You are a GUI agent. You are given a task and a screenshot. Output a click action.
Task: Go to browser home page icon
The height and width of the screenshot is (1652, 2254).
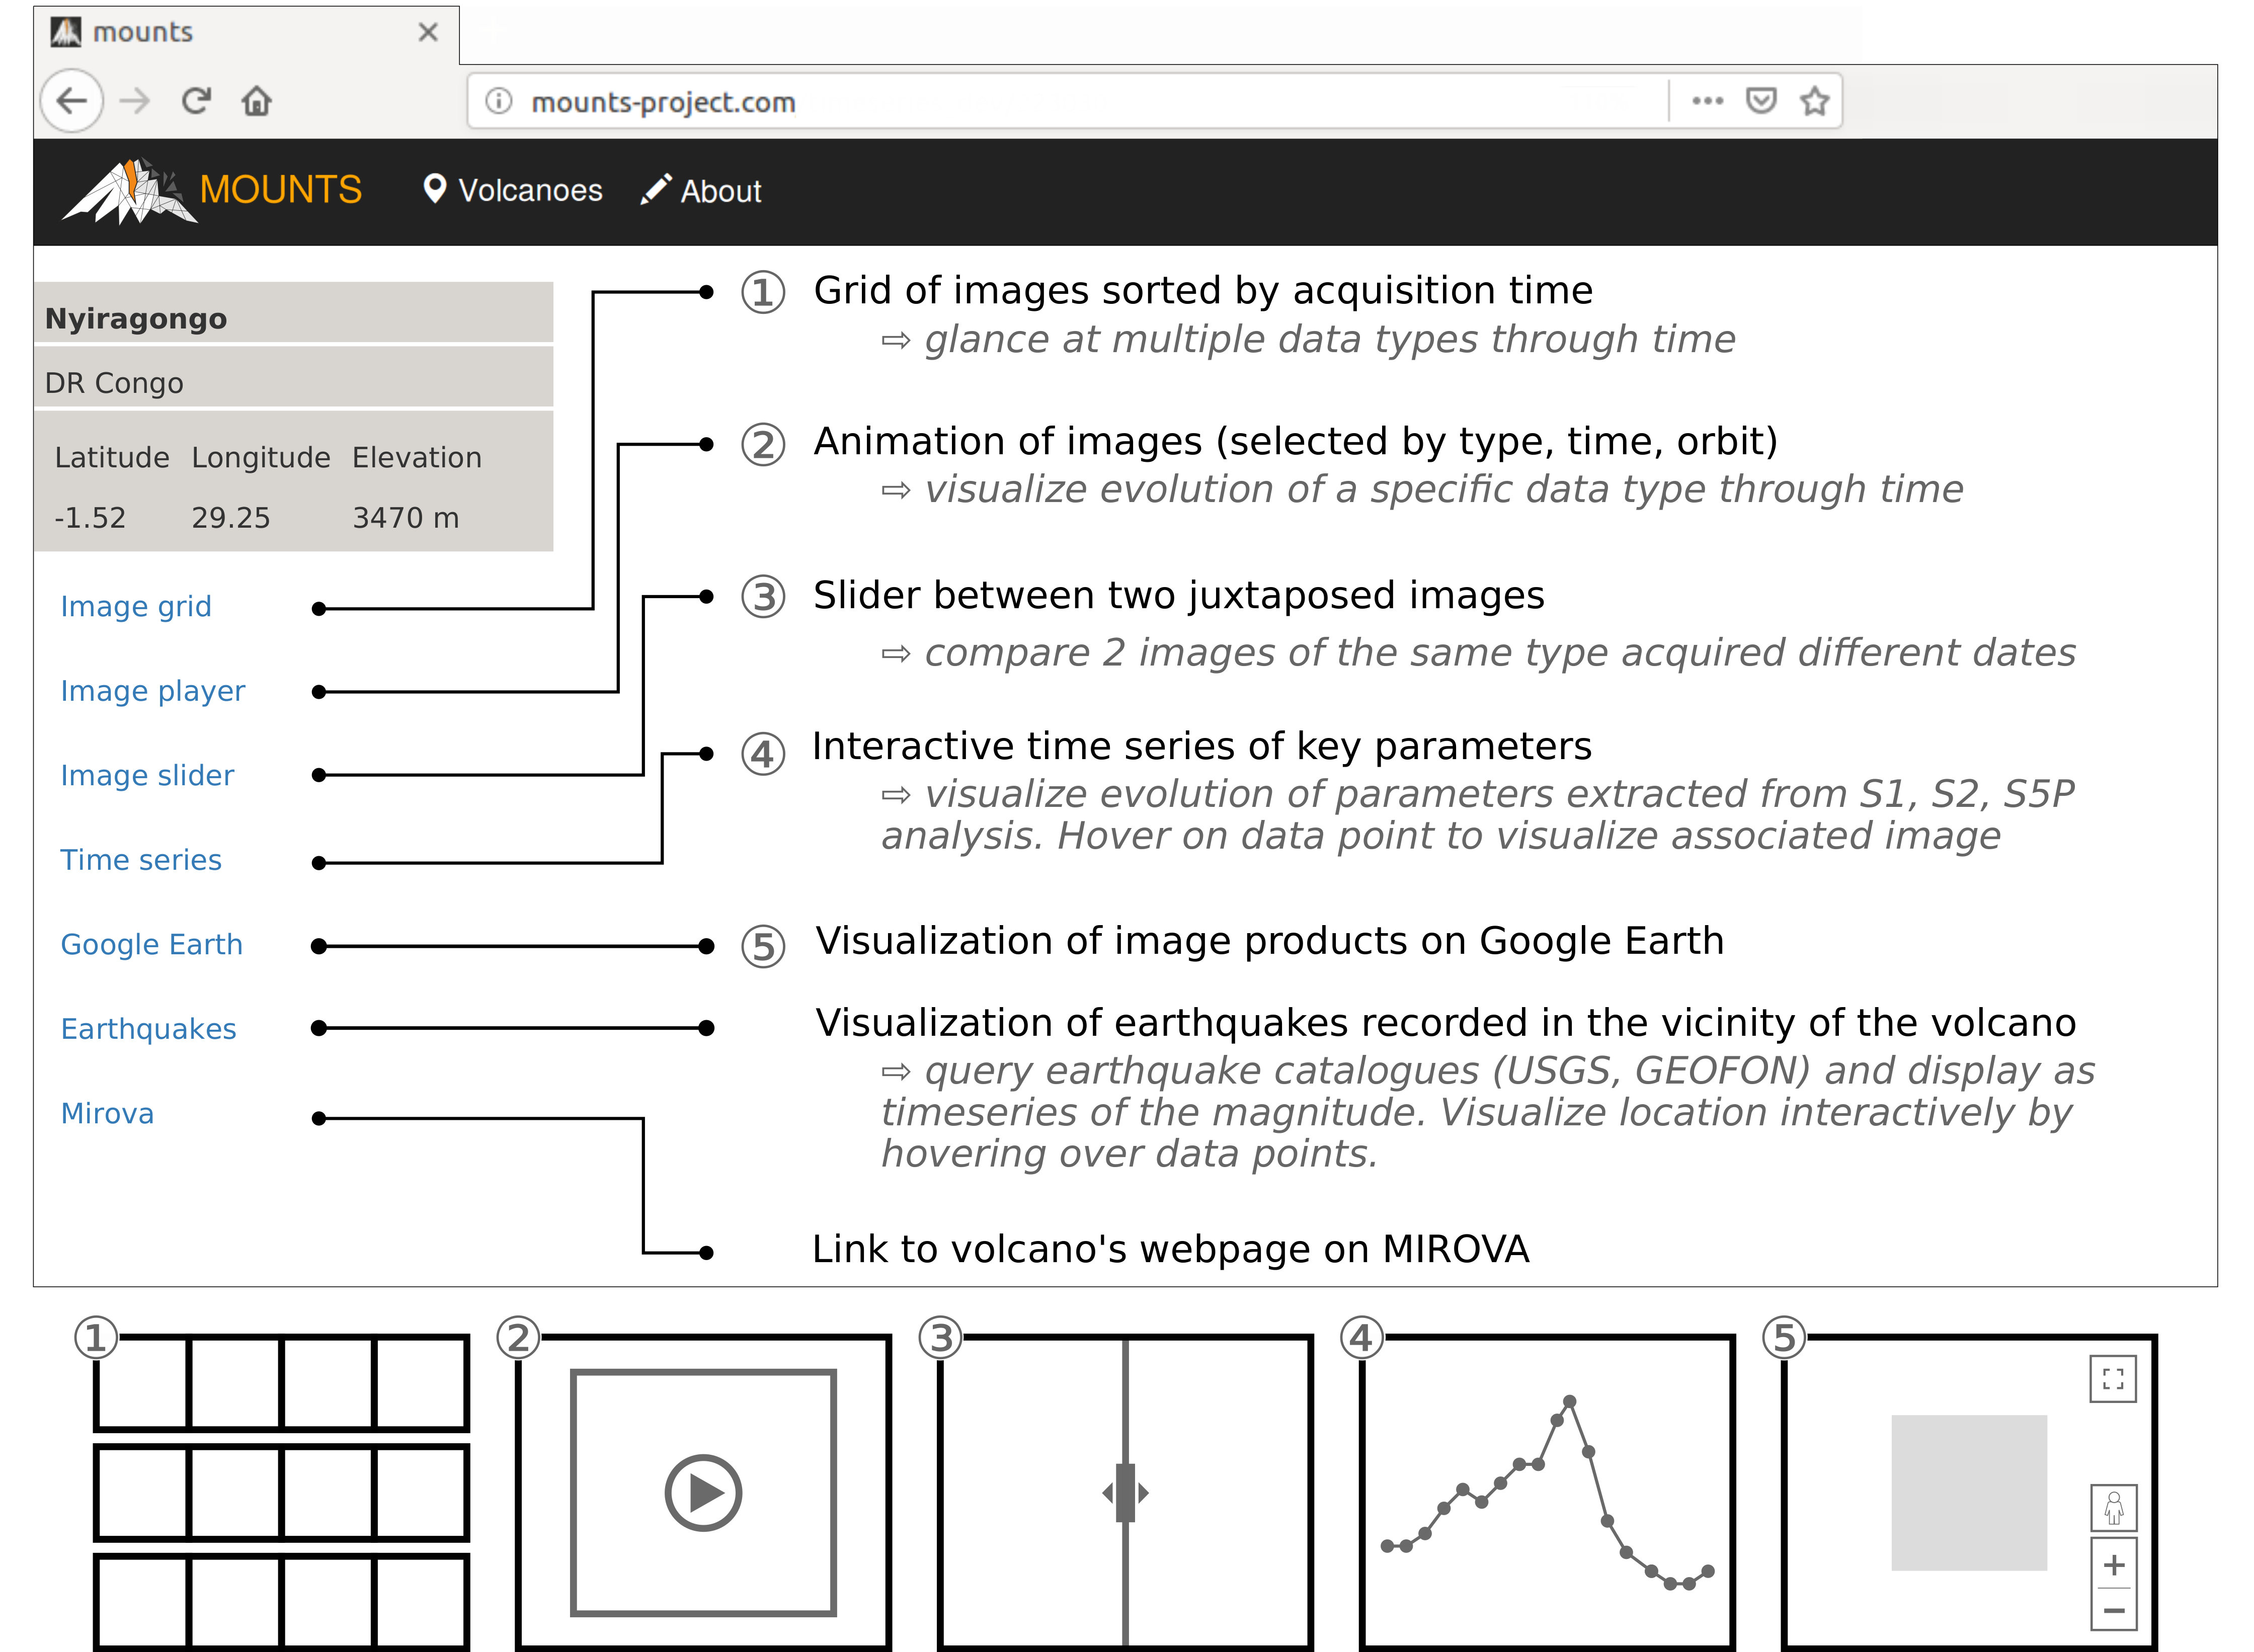(257, 101)
